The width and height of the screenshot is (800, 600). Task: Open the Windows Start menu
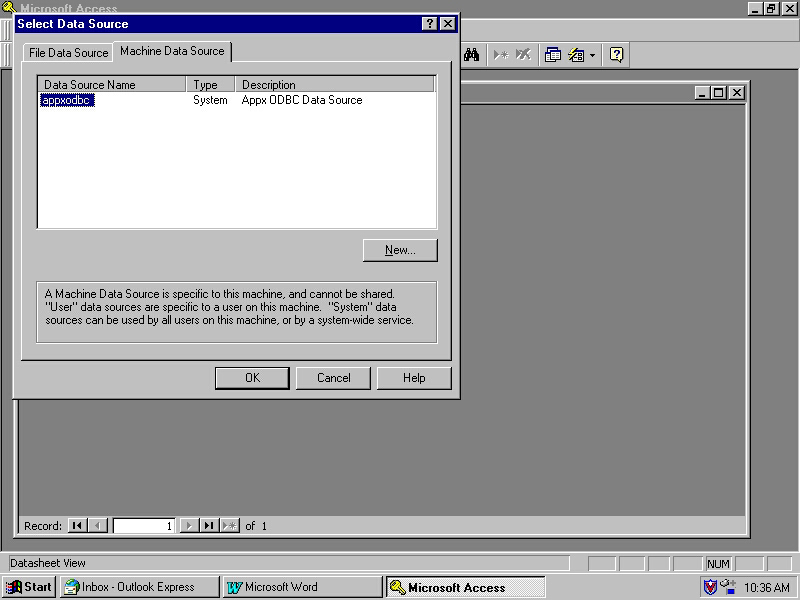point(29,587)
